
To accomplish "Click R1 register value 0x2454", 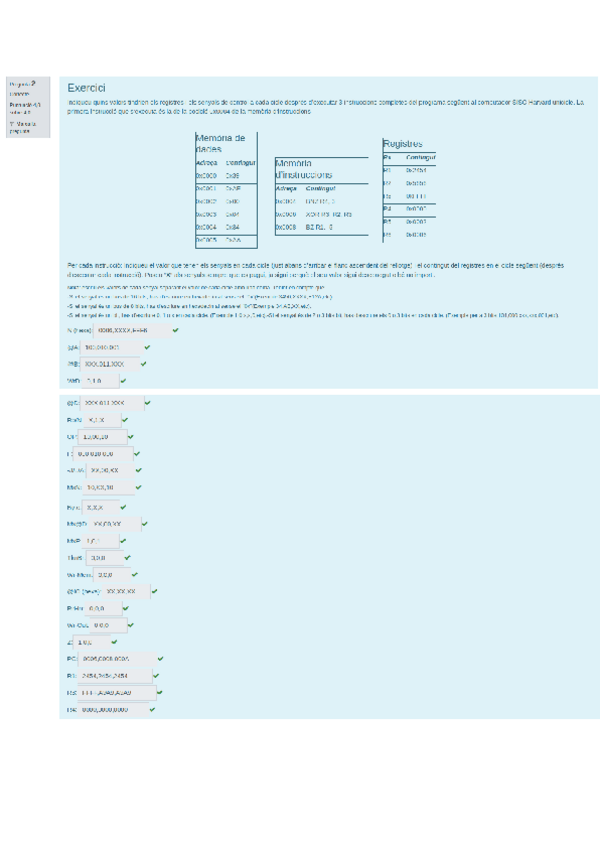I will point(416,170).
